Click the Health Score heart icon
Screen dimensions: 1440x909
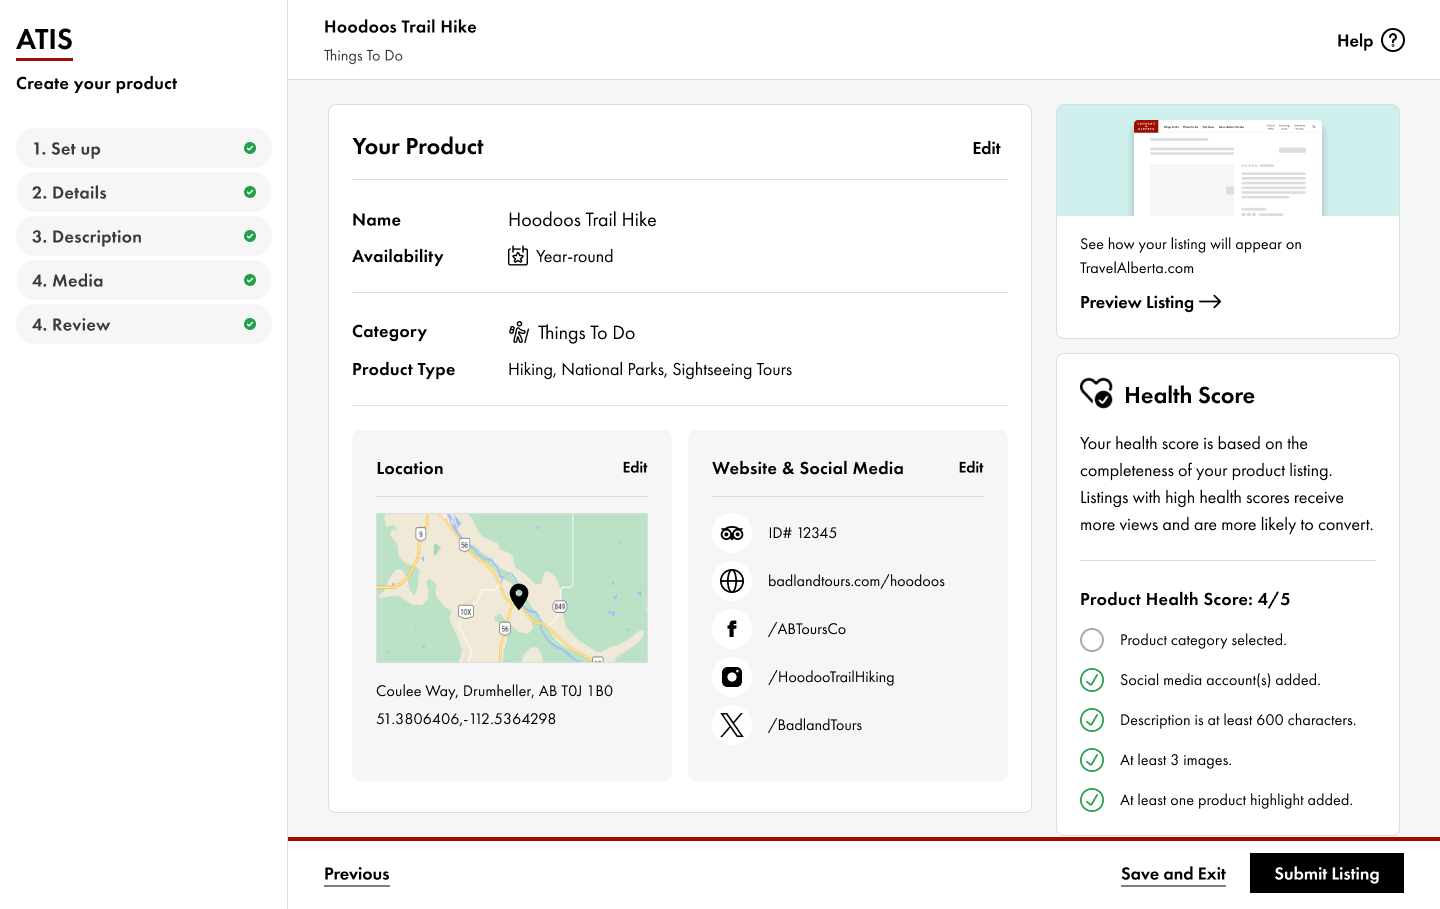(1096, 393)
